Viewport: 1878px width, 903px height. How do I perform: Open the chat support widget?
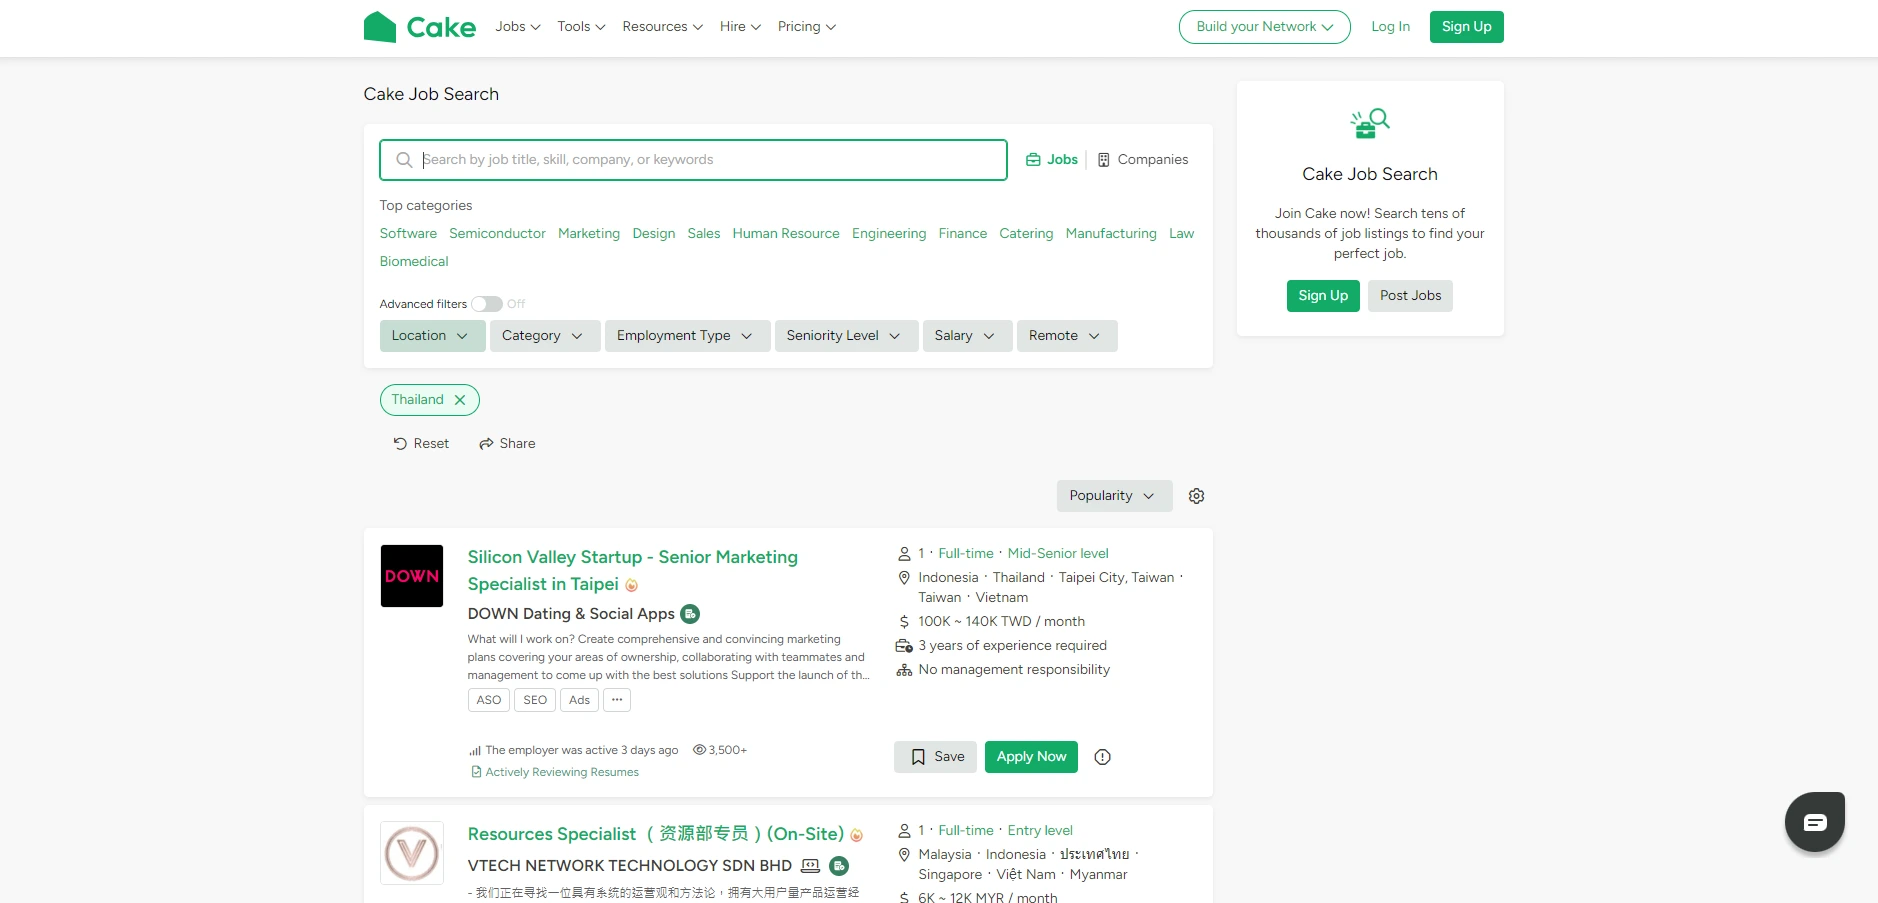point(1815,822)
